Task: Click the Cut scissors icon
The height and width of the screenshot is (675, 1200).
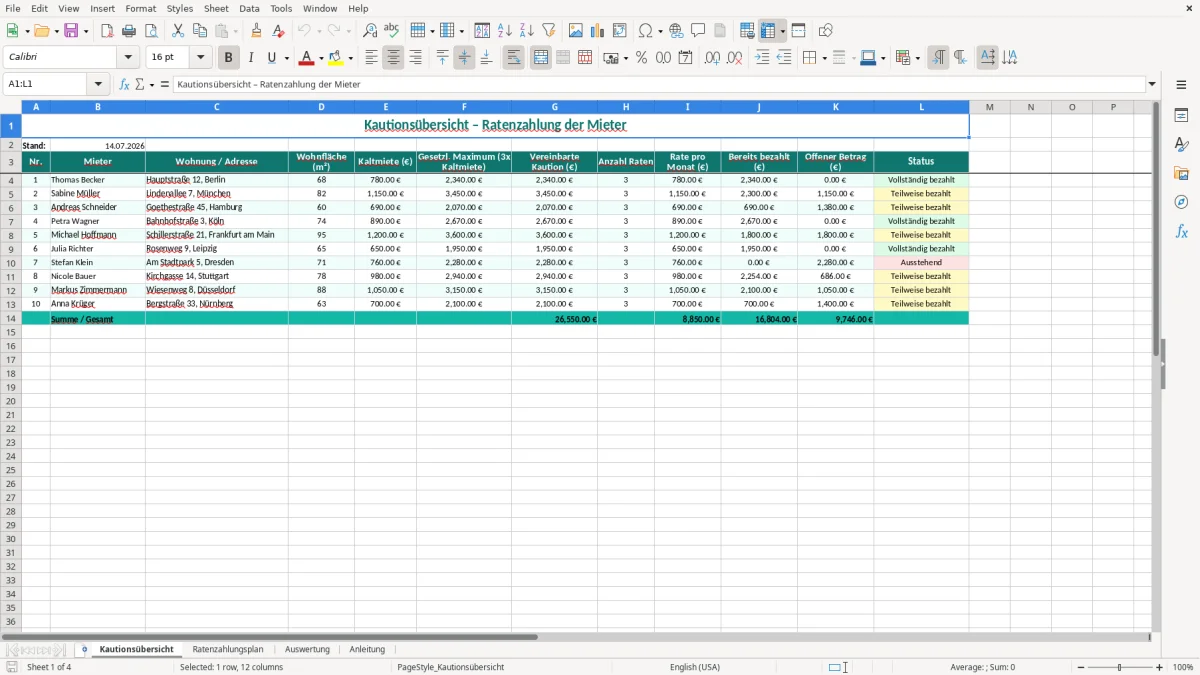Action: (x=178, y=31)
